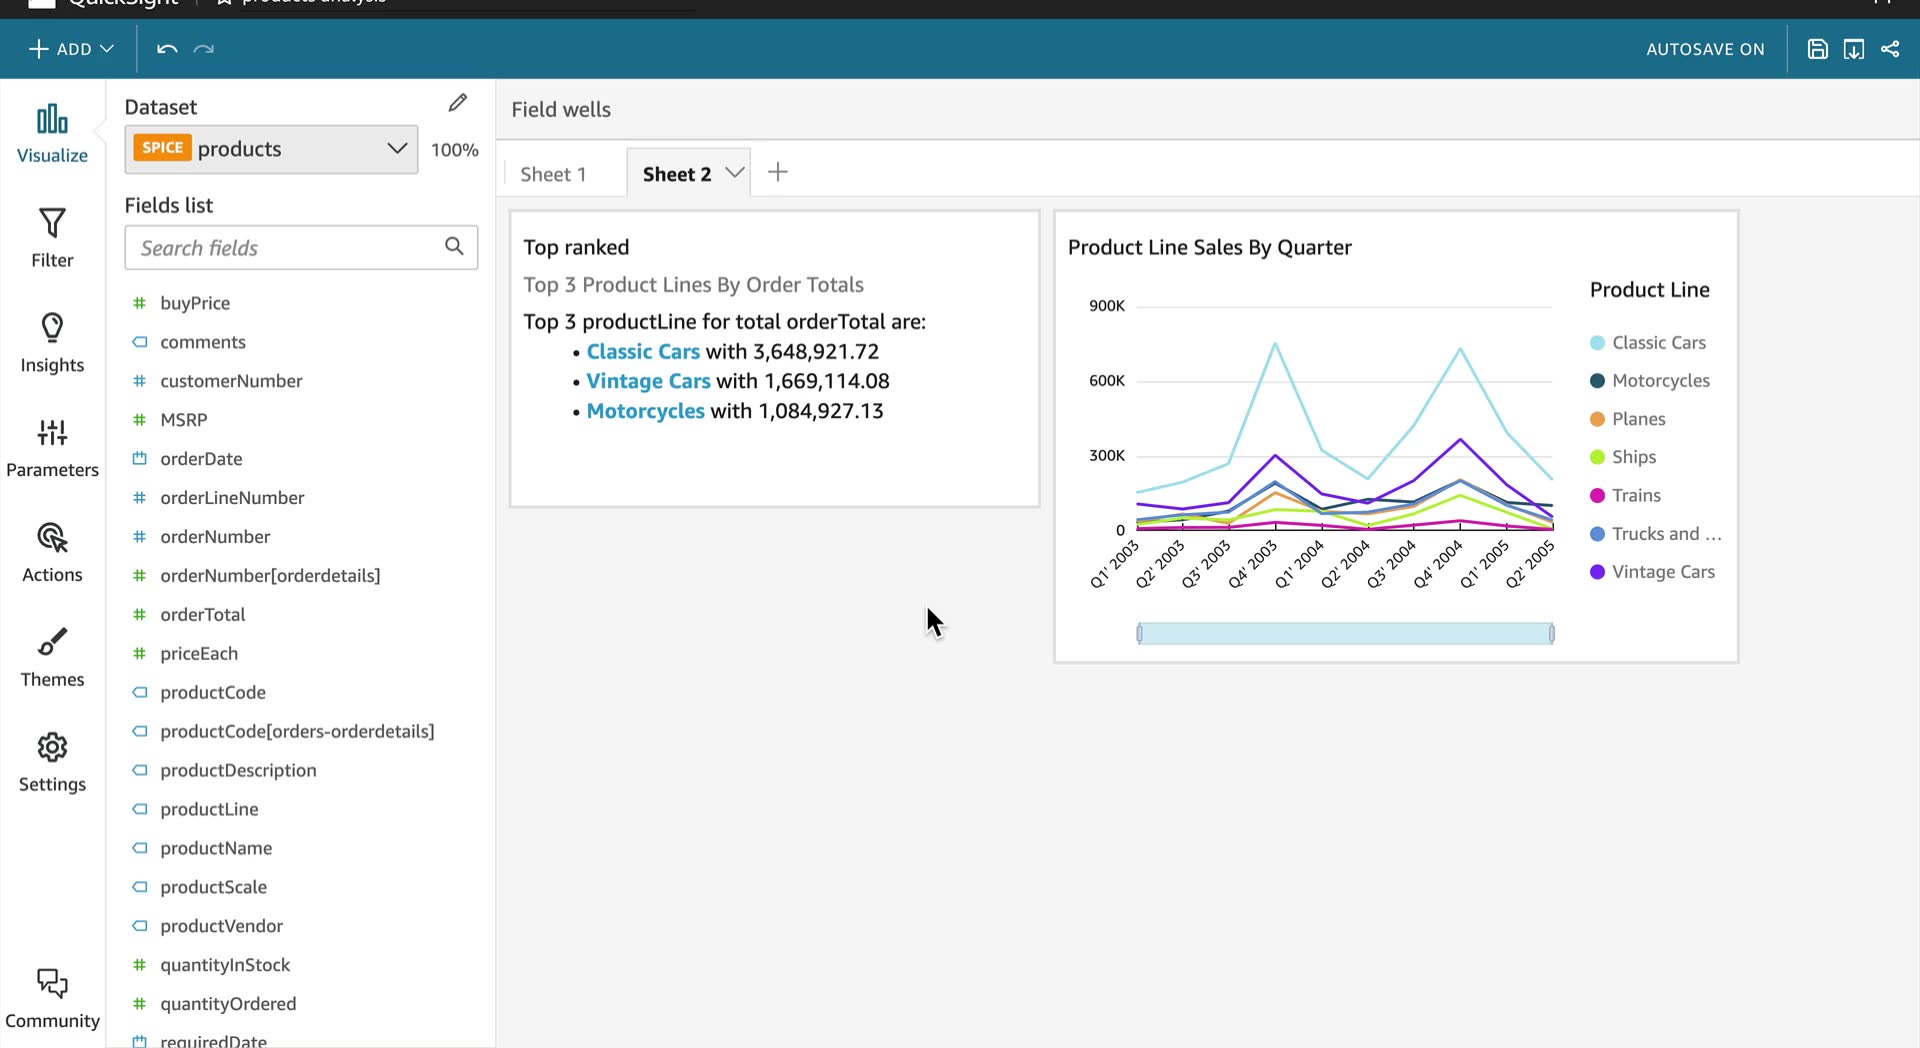1920x1048 pixels.
Task: Click the Motorcycles link in insight
Action: pyautogui.click(x=645, y=411)
